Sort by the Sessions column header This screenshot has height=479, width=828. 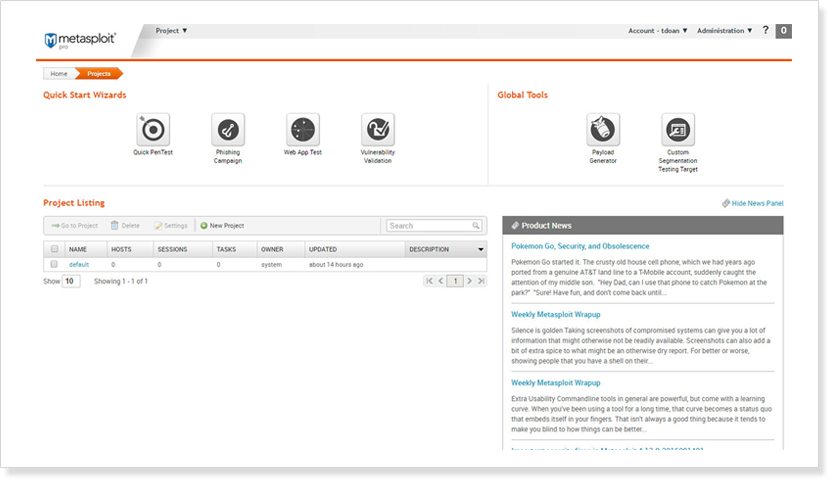click(x=172, y=249)
